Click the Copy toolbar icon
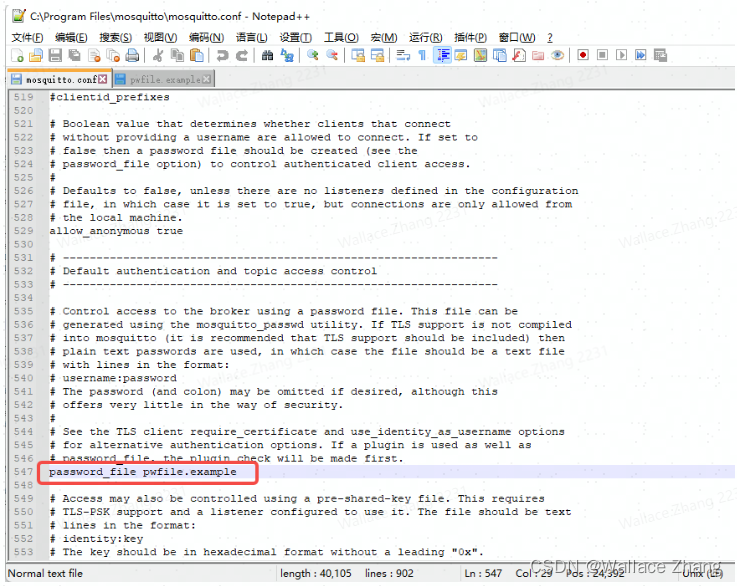The image size is (737, 586). pyautogui.click(x=177, y=55)
